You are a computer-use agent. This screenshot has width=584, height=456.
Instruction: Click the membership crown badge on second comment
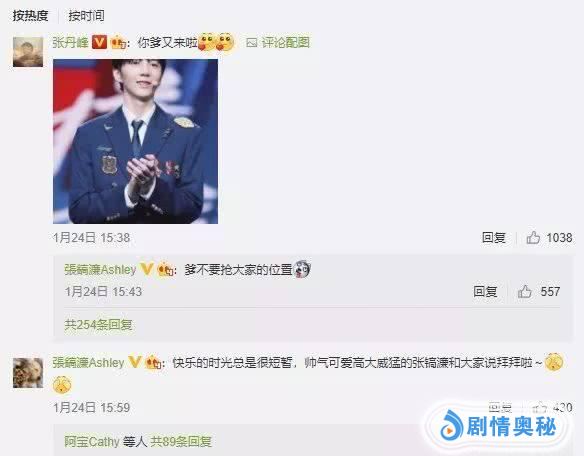coord(154,362)
